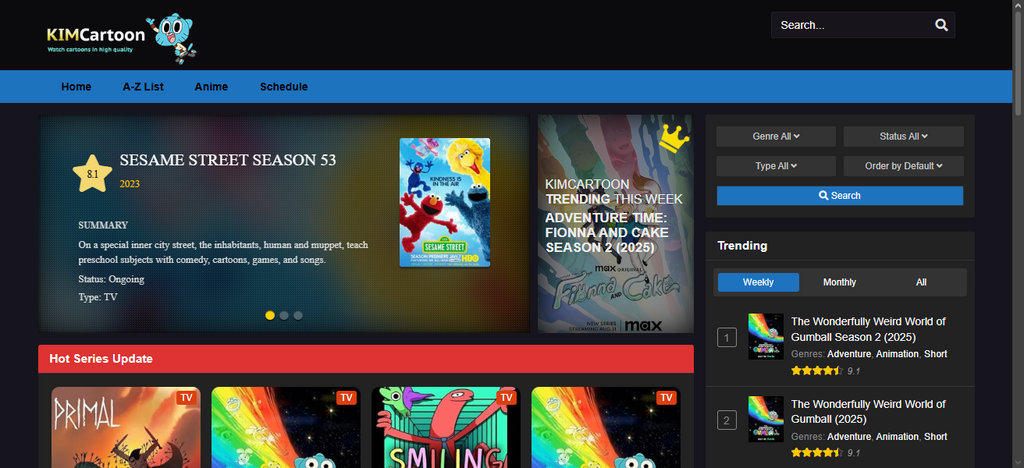Click the rank 2 number badge
This screenshot has width=1024, height=468.
coord(728,420)
